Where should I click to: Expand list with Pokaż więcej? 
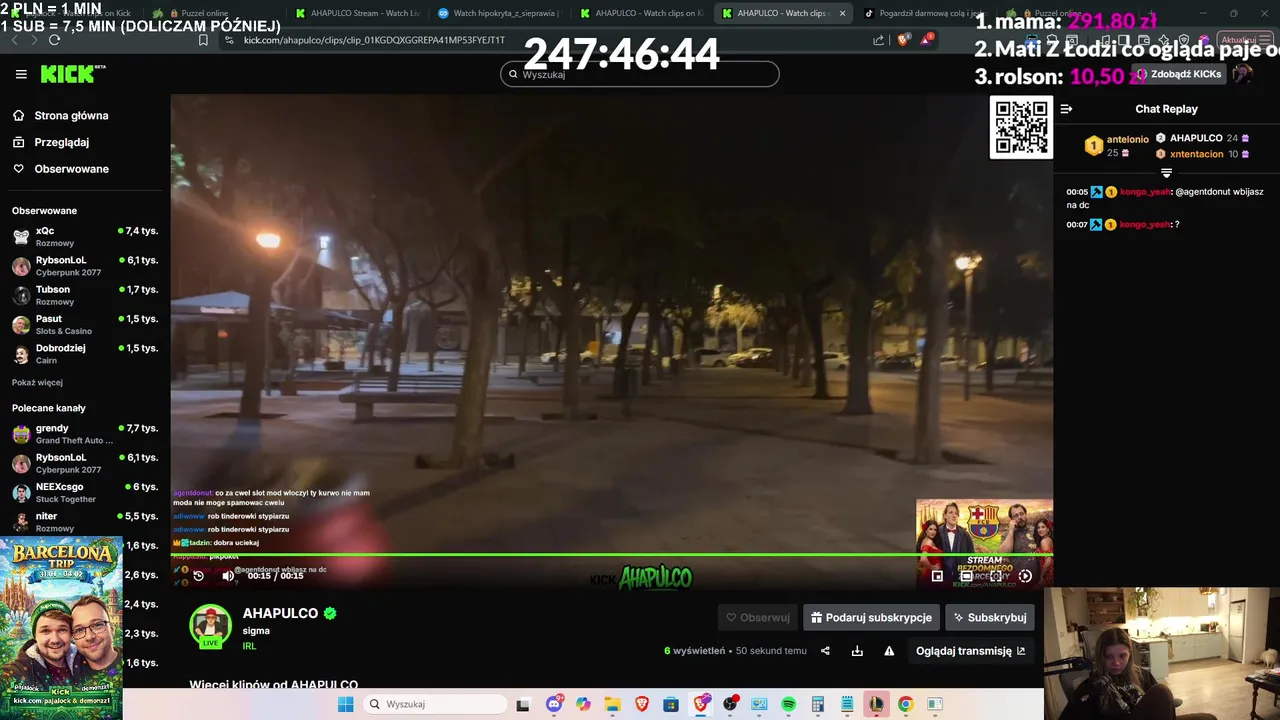tap(37, 382)
